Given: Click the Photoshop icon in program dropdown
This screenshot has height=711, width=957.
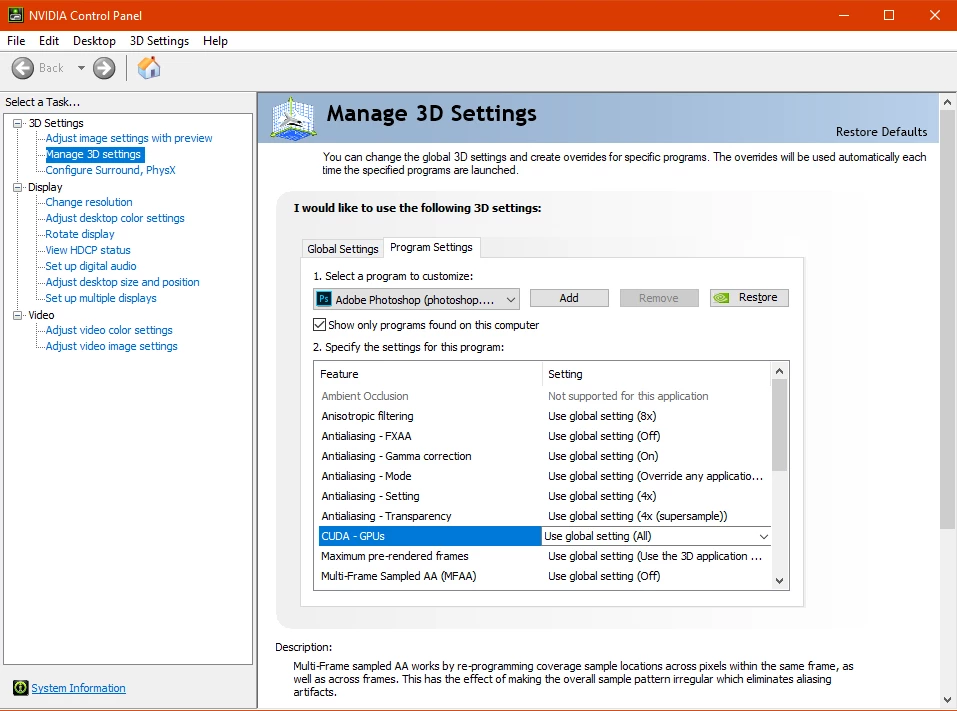Looking at the screenshot, I should click(x=324, y=299).
